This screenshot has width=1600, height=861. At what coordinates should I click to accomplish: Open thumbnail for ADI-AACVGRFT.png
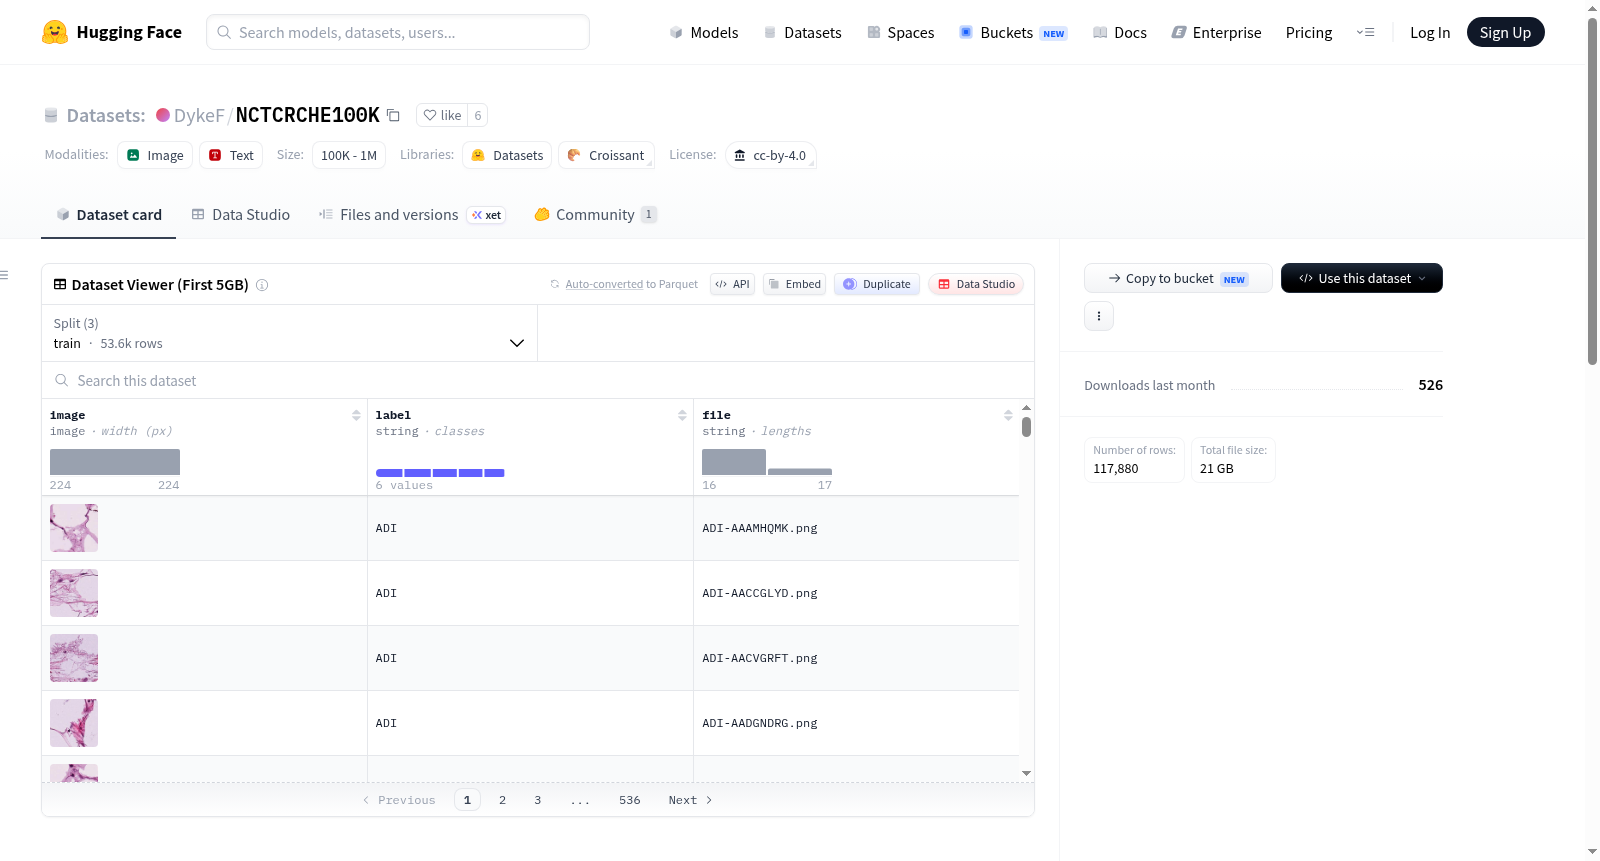(x=74, y=658)
